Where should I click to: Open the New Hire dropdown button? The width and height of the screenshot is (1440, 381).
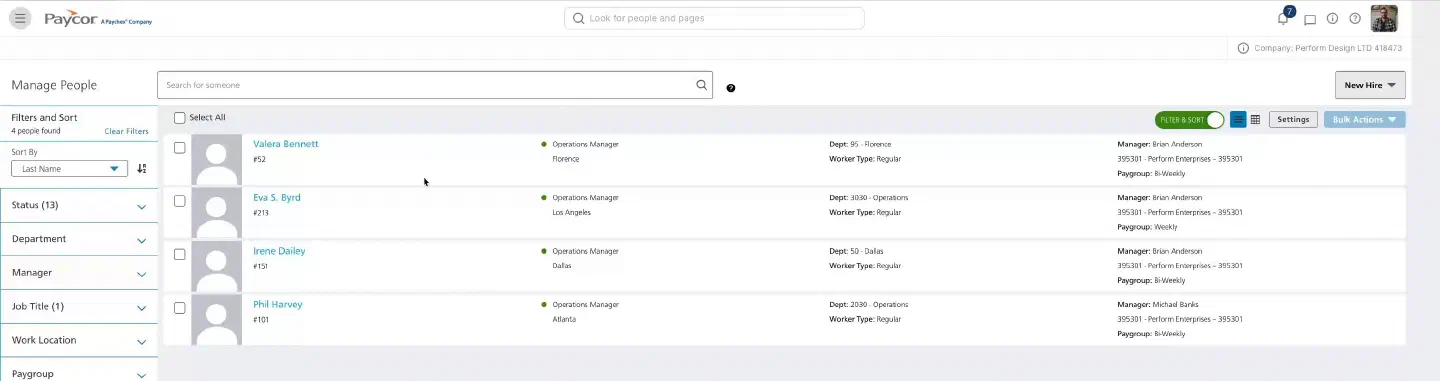[1370, 85]
